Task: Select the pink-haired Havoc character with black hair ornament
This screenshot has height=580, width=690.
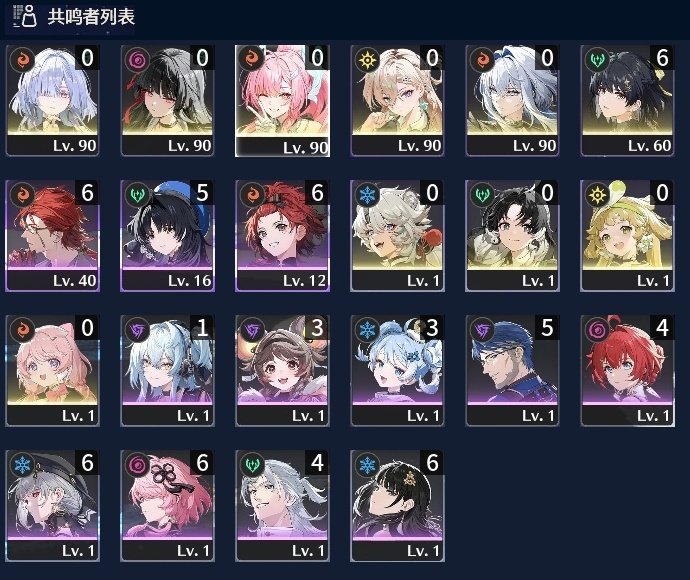Action: (168, 506)
